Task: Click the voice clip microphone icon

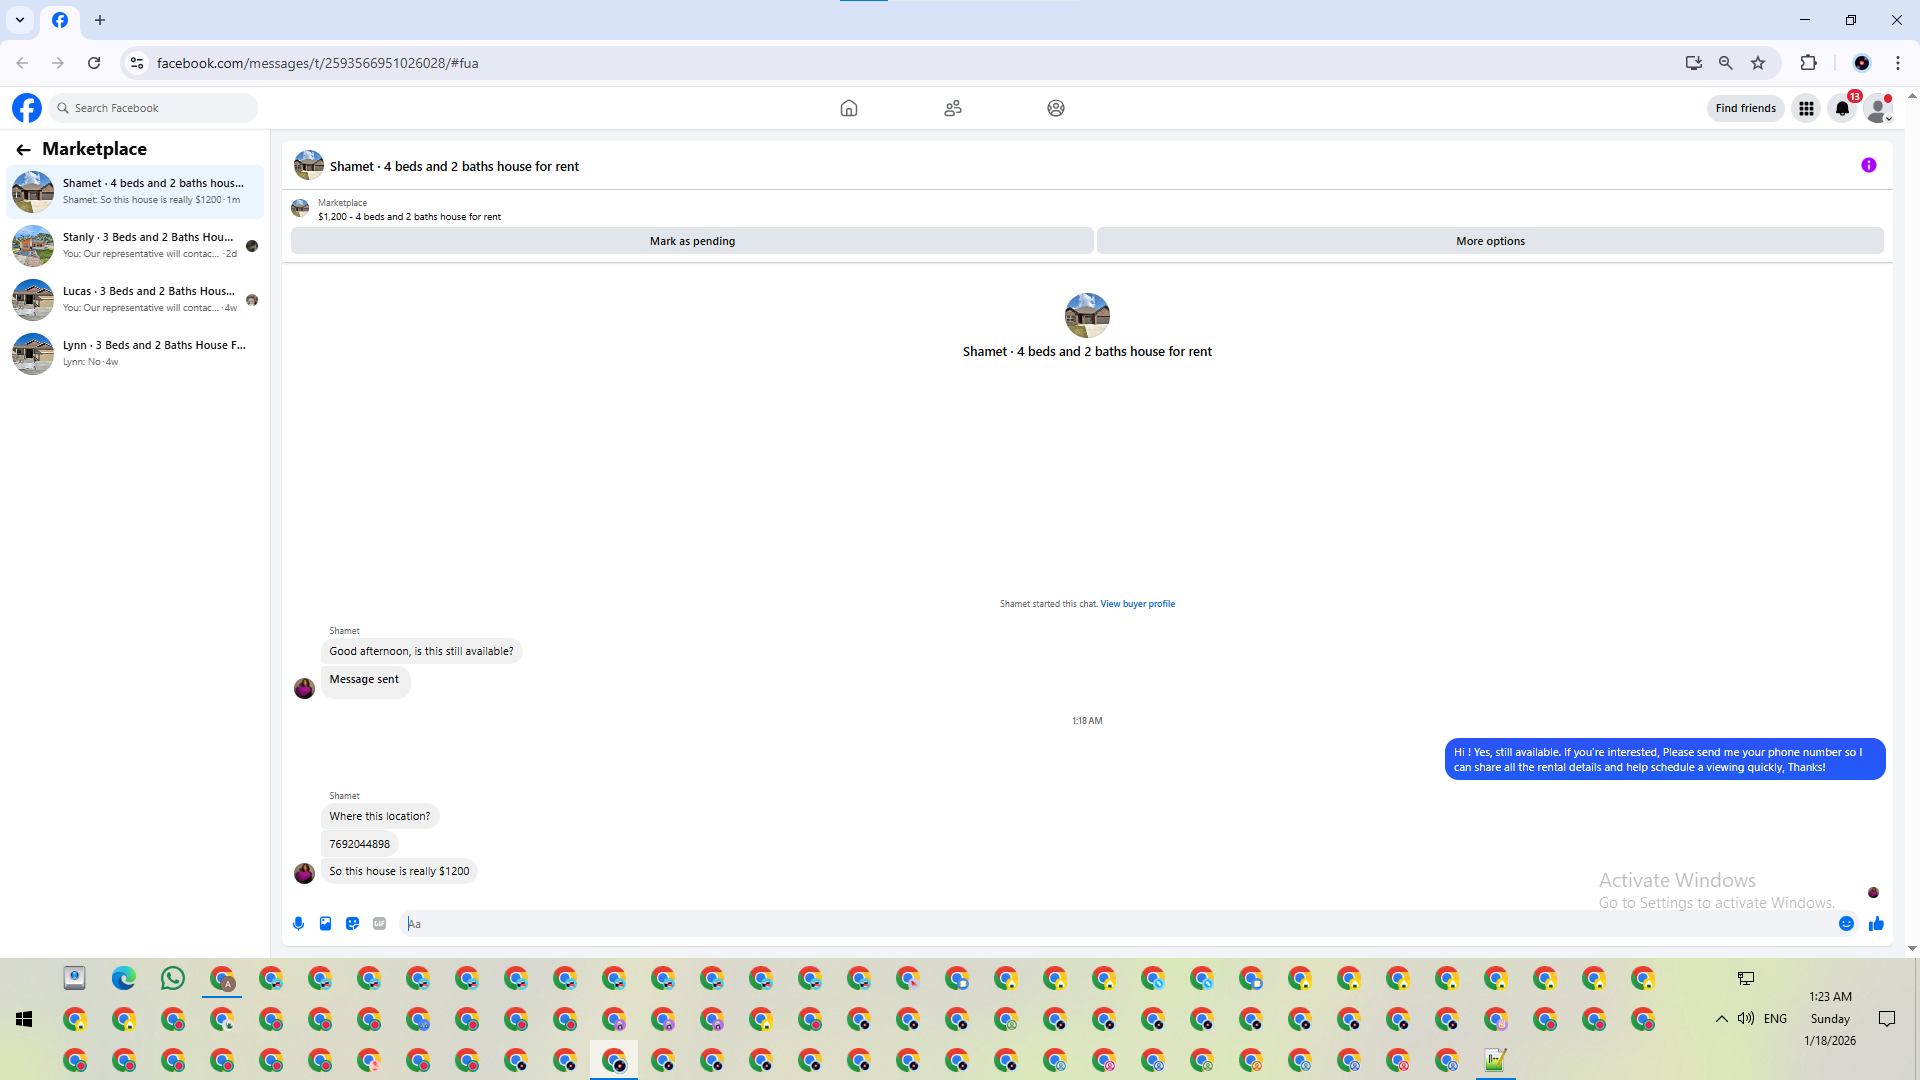Action: tap(298, 923)
